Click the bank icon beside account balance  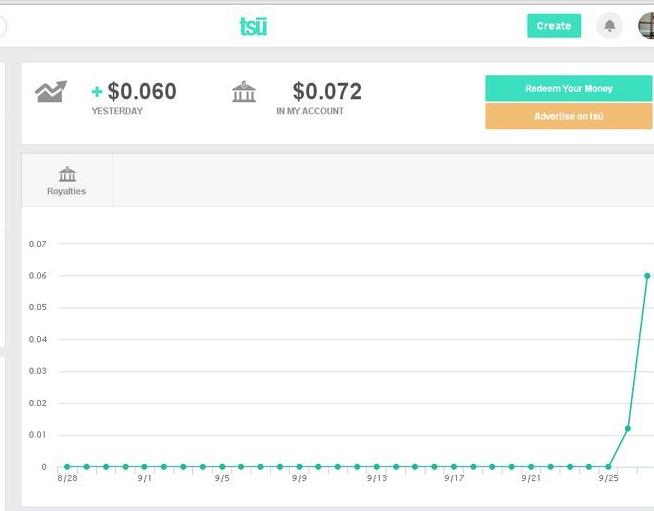point(243,92)
